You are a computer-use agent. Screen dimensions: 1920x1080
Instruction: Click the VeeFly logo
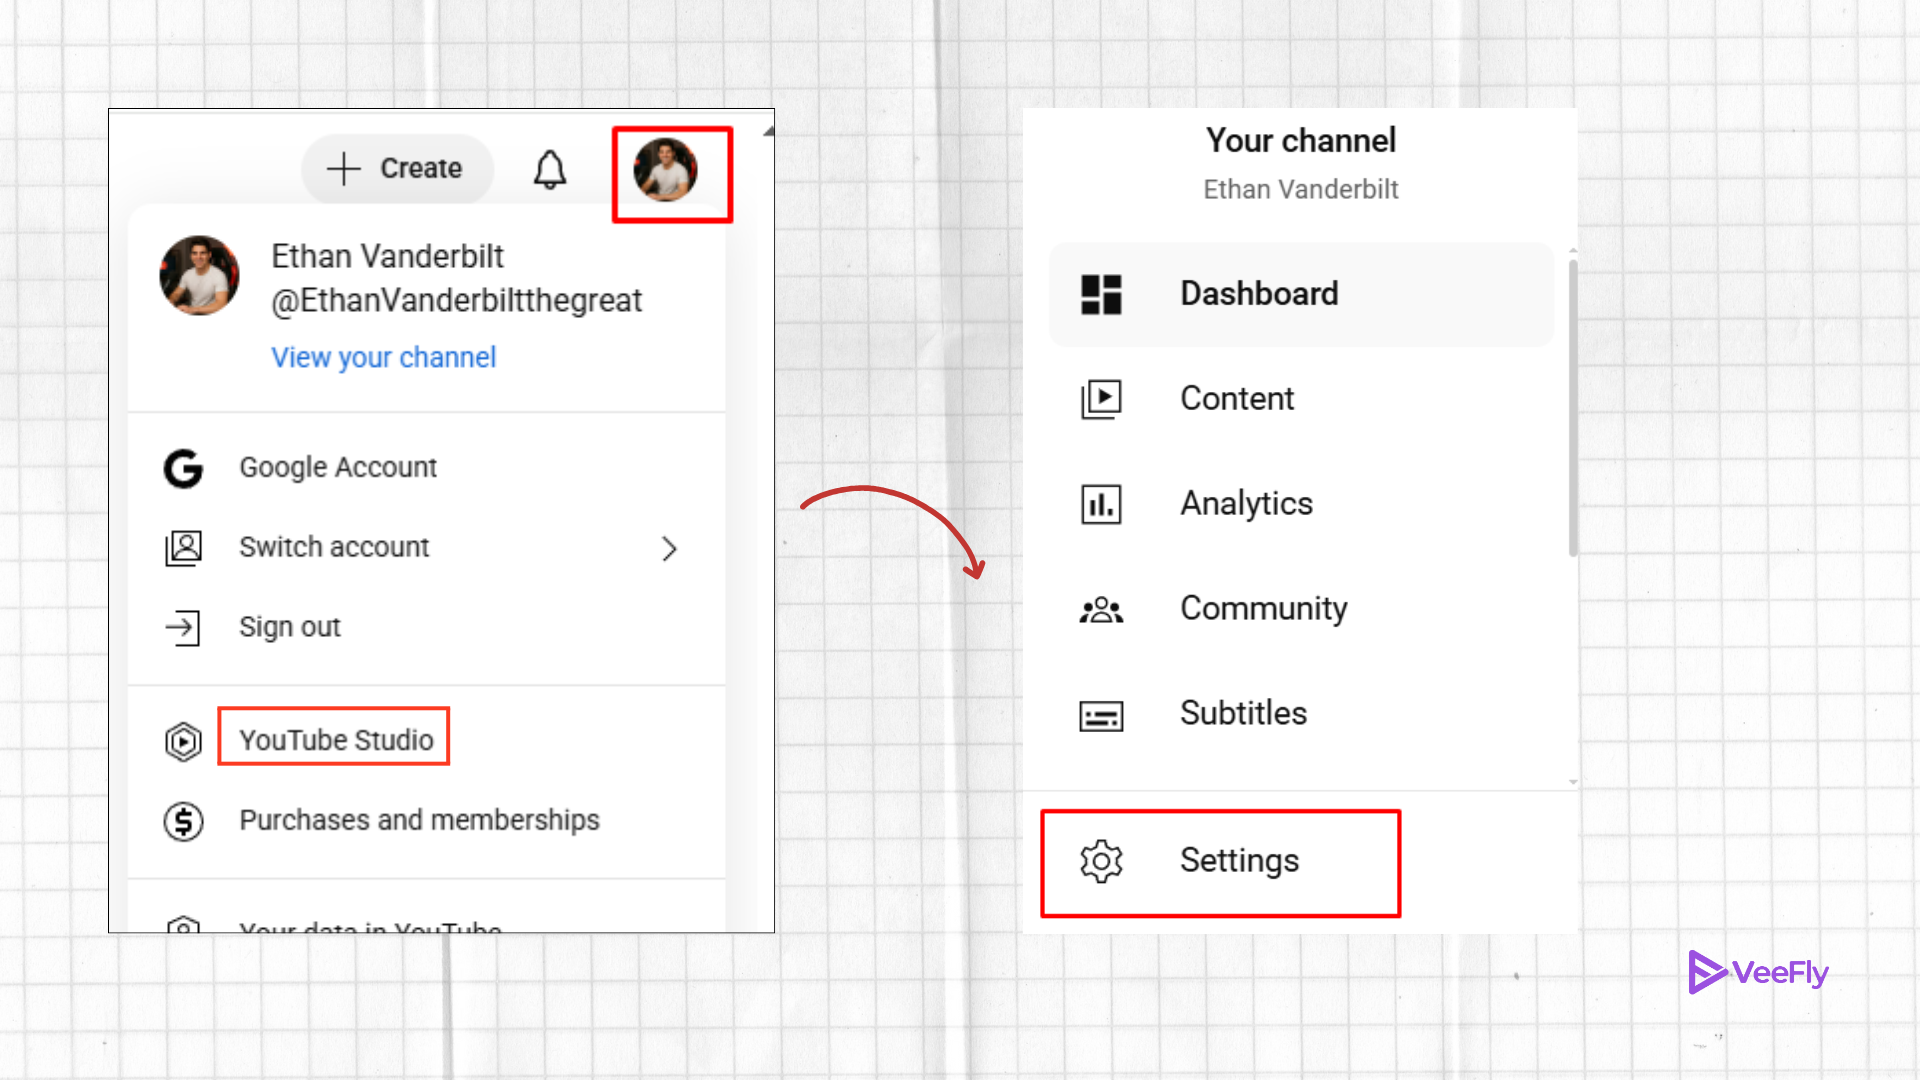coord(1758,972)
